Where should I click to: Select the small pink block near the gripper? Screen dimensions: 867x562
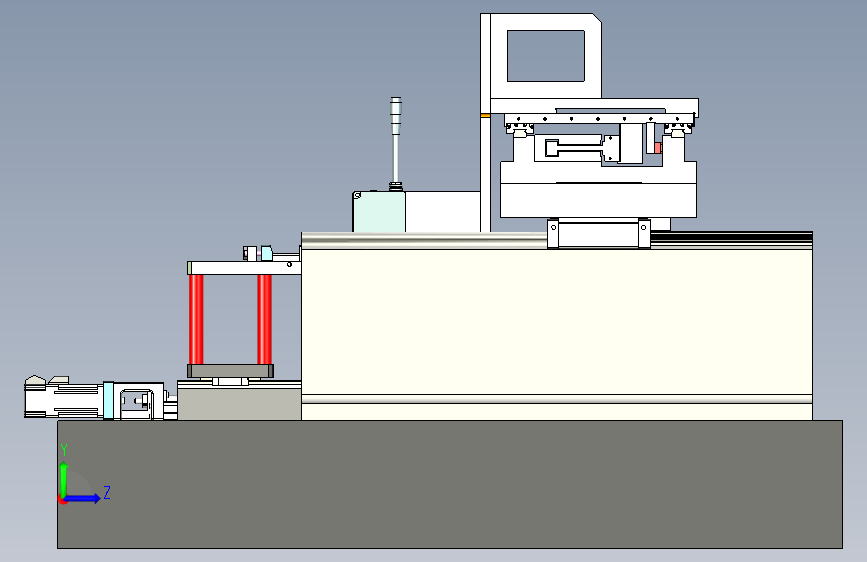click(658, 148)
